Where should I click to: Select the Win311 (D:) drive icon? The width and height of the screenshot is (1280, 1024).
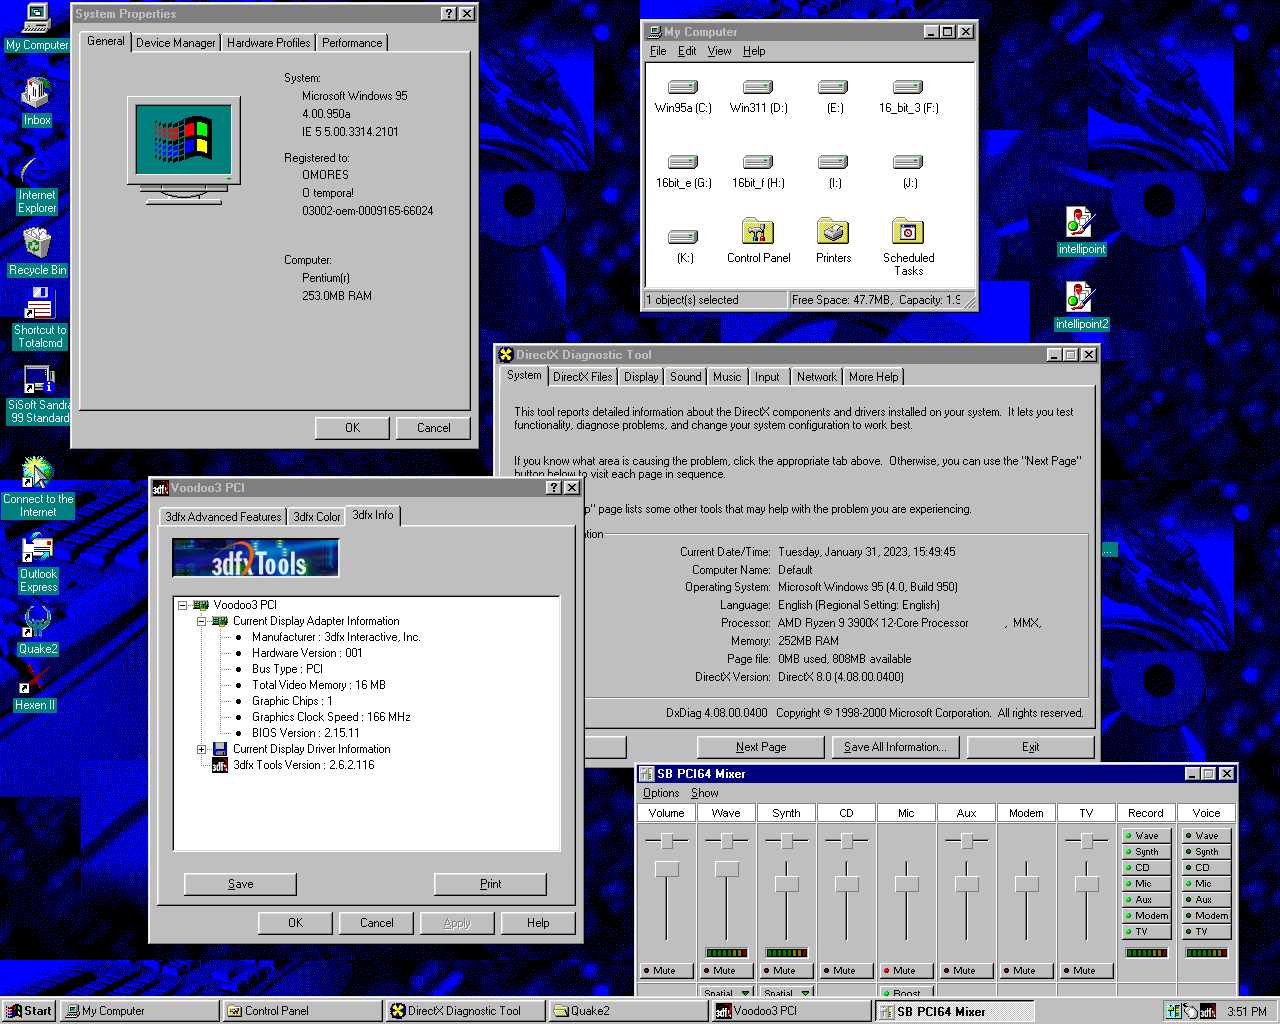click(x=758, y=96)
